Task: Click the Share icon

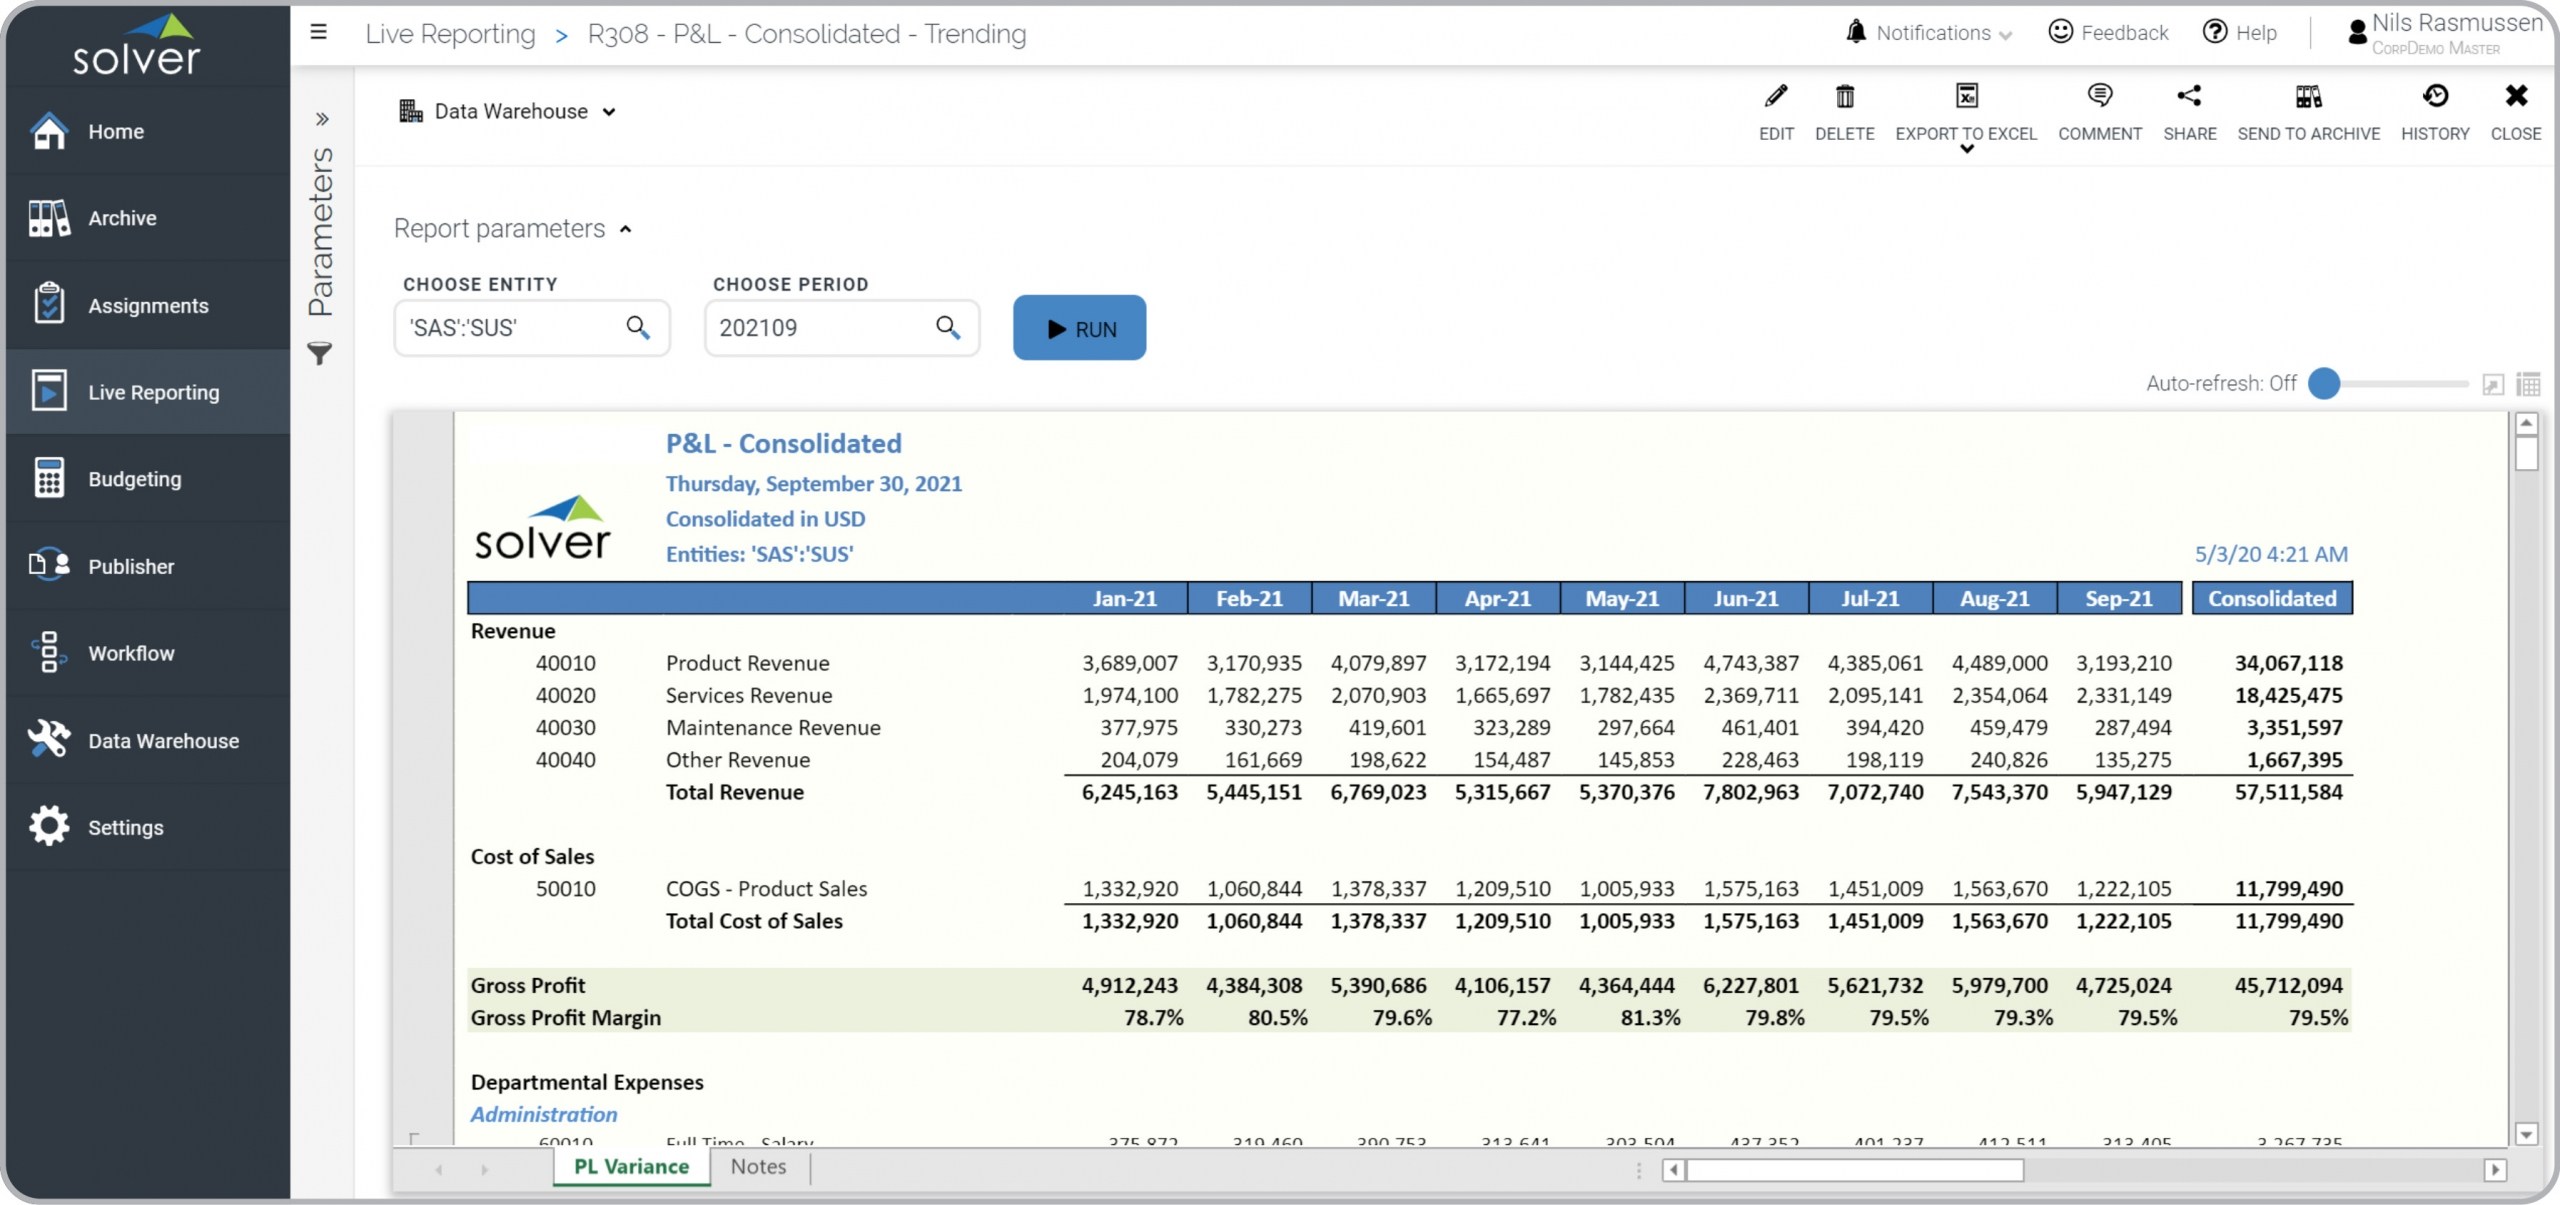Action: (2189, 97)
